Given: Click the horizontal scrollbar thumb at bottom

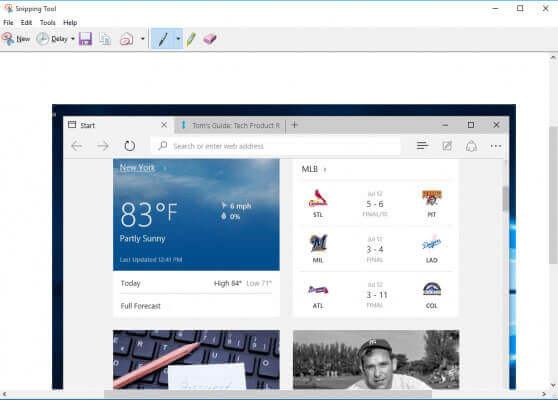Looking at the screenshot, I should [268, 394].
